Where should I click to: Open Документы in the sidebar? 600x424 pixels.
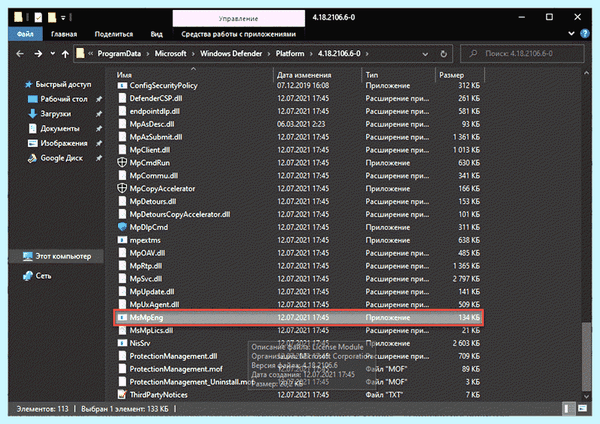click(x=60, y=129)
